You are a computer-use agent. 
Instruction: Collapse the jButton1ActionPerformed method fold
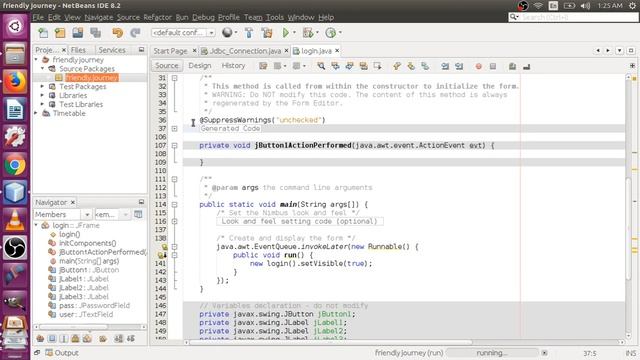[x=174, y=145]
